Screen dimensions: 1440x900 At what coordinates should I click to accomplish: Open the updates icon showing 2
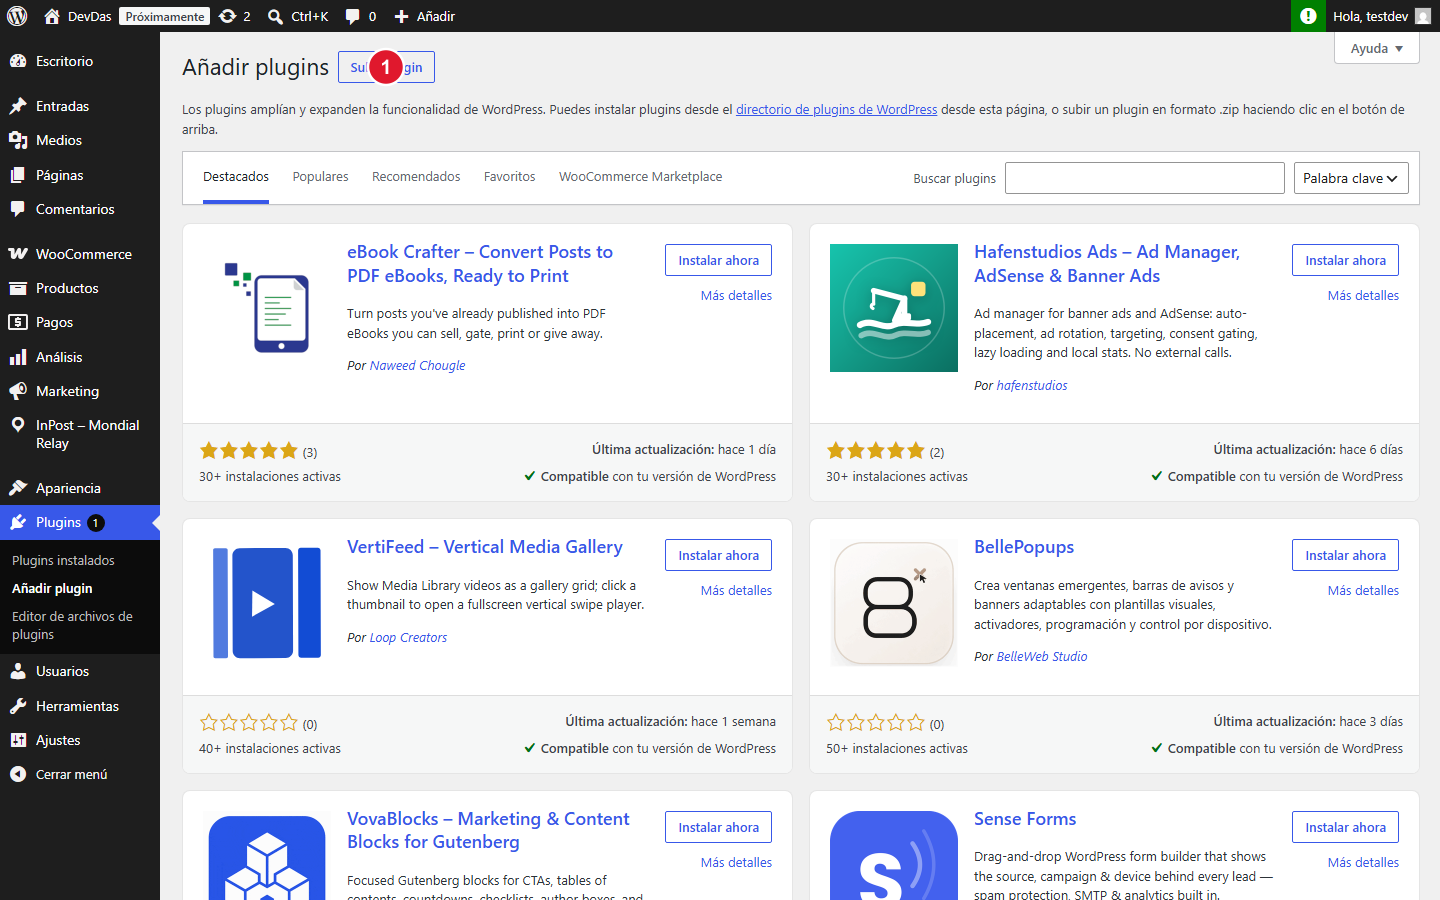[x=228, y=16]
